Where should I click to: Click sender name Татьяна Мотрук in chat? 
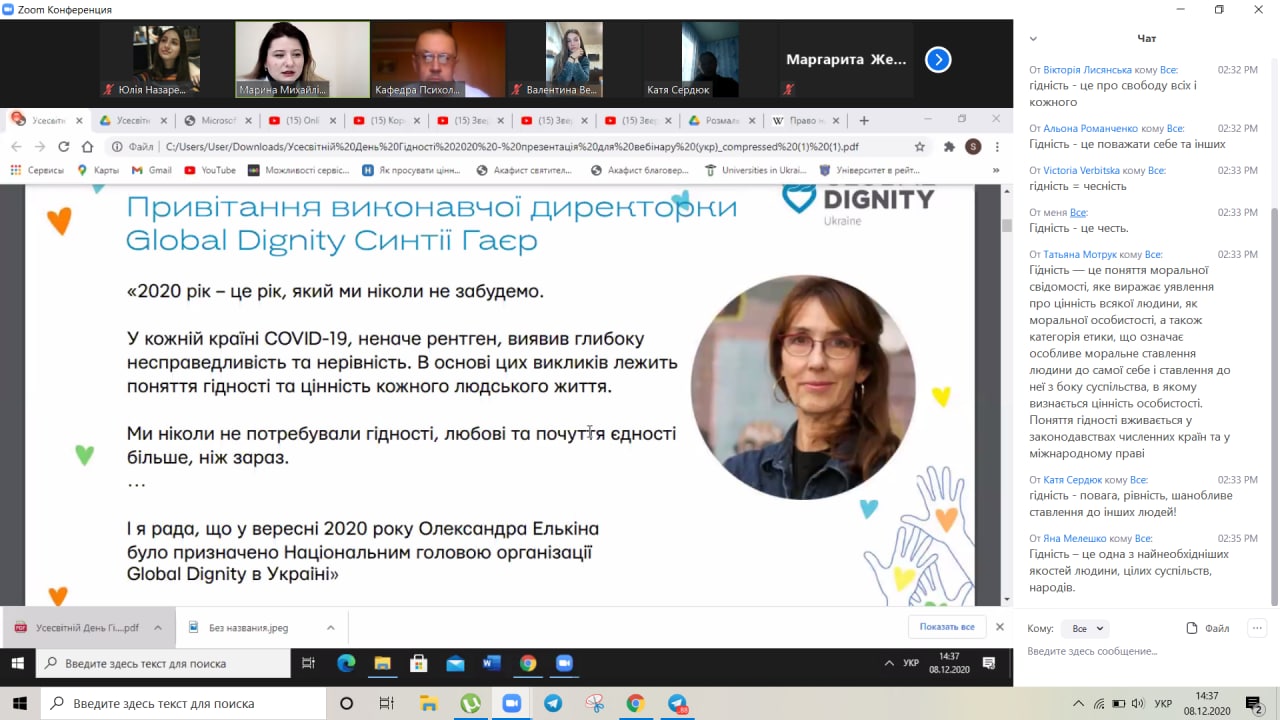[x=1080, y=254]
